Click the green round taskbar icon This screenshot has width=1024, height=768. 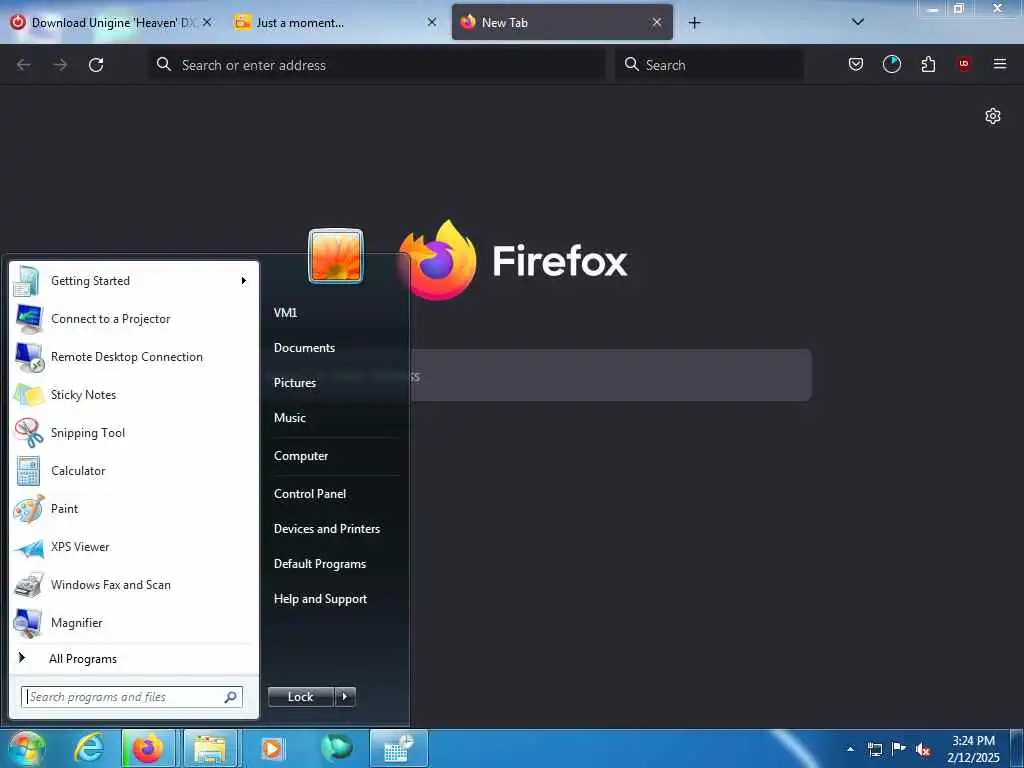[336, 748]
